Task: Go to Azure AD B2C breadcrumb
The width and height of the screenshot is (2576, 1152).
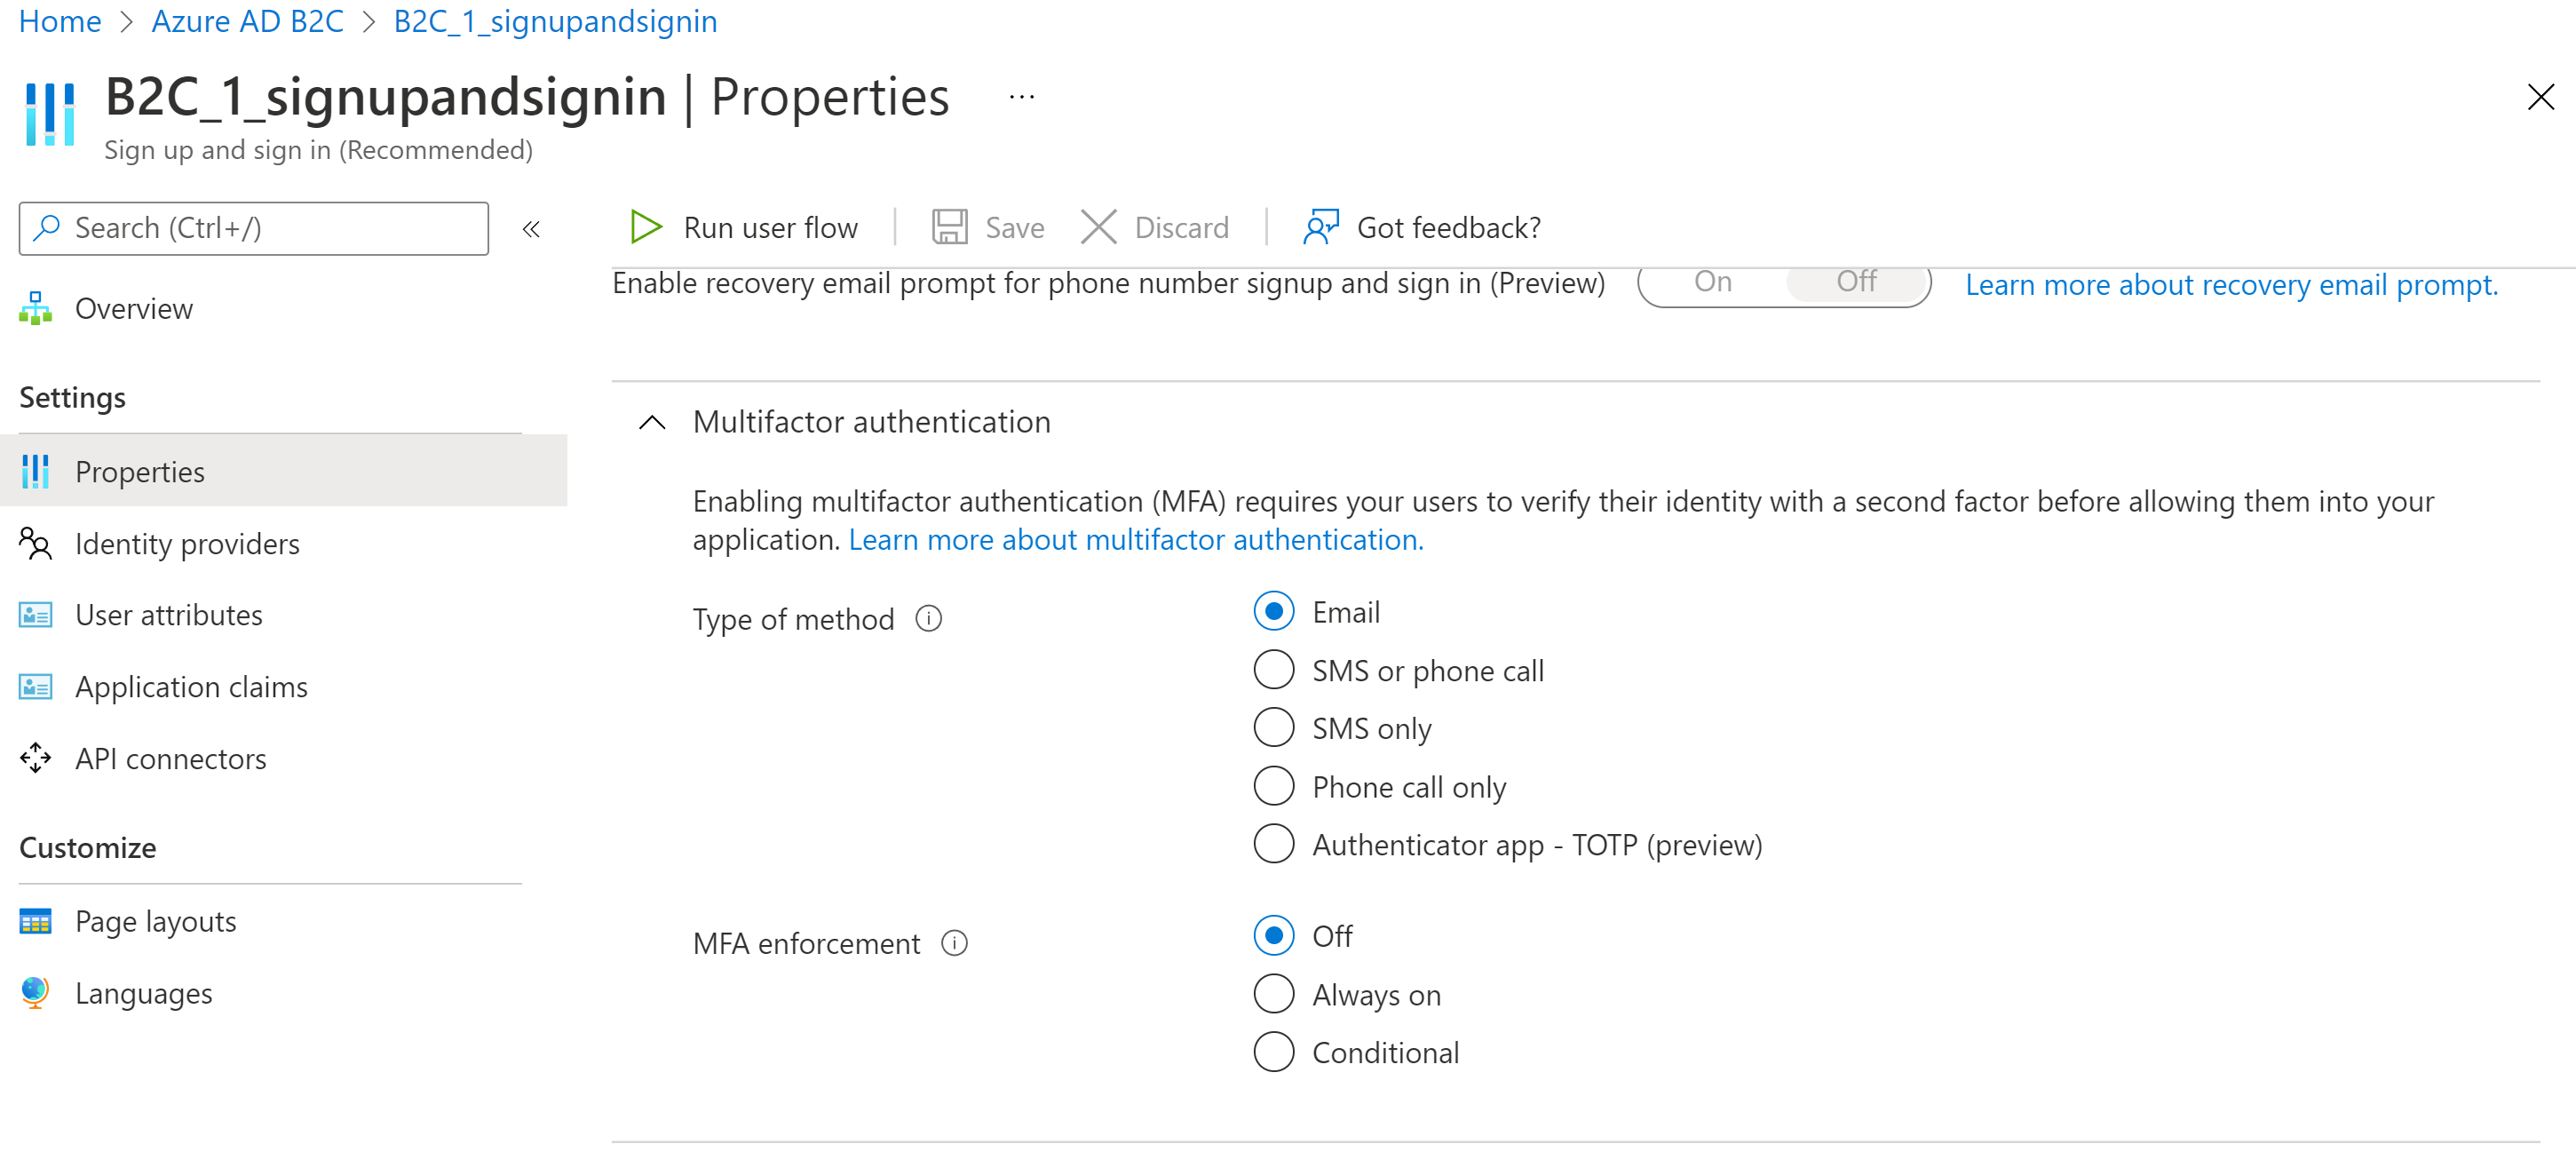Action: (247, 21)
